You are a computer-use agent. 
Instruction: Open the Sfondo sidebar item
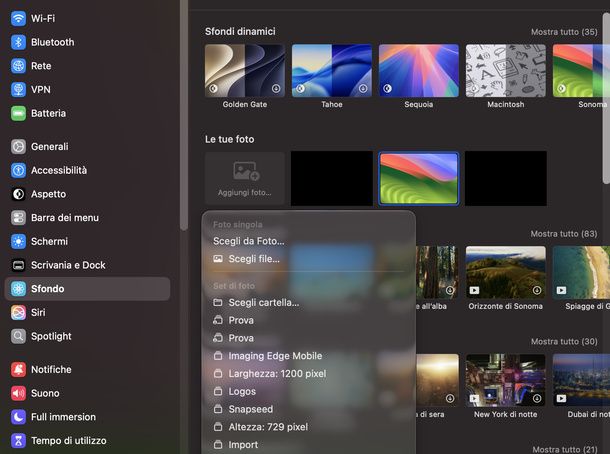(87, 289)
